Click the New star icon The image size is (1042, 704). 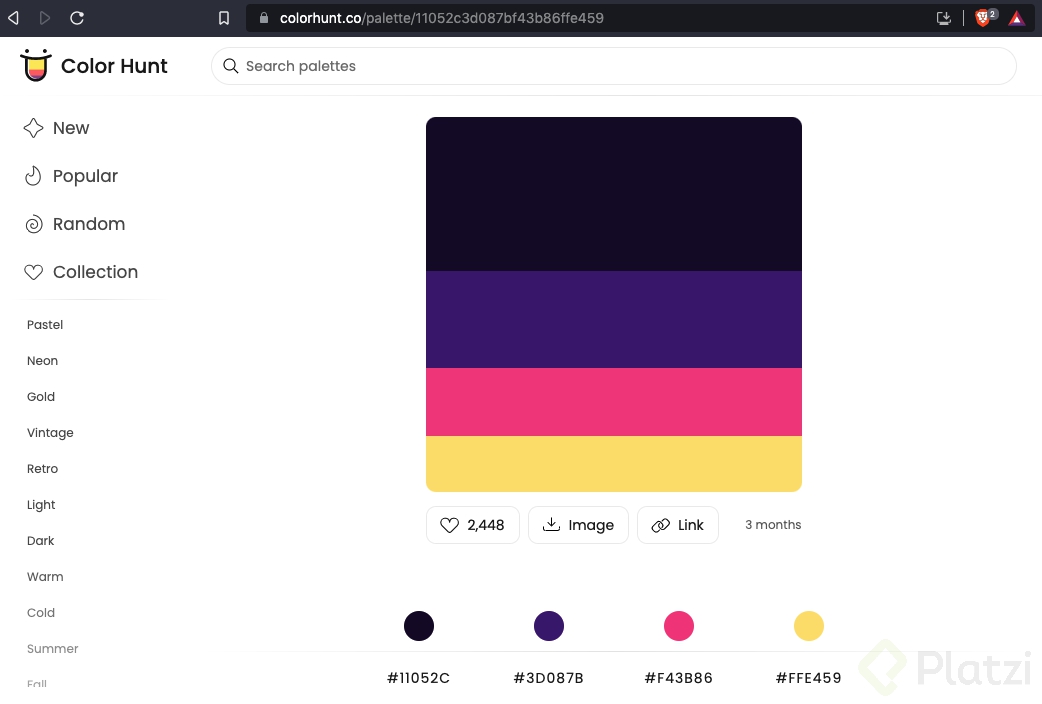pos(33,128)
